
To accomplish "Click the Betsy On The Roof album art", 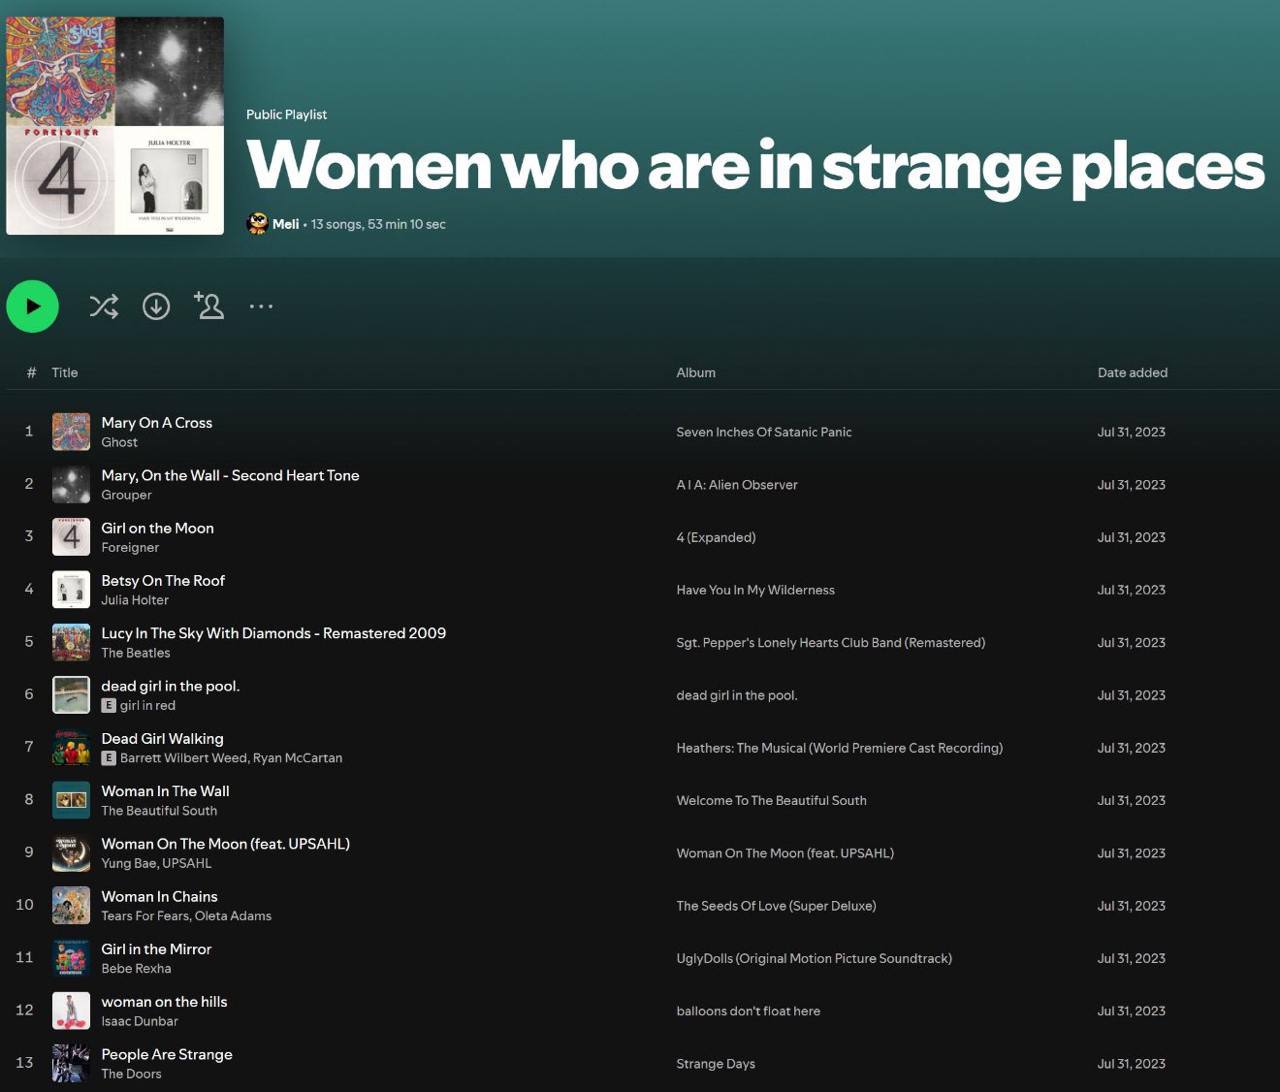I will pos(71,590).
